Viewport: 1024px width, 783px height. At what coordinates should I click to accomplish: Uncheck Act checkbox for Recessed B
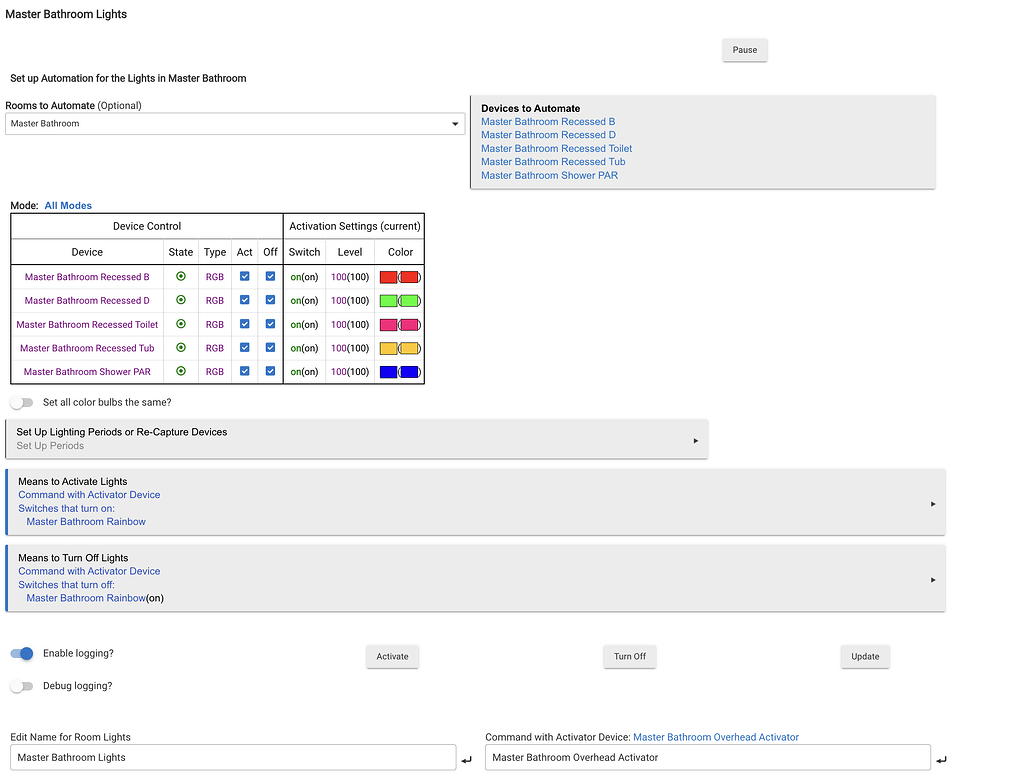point(244,276)
